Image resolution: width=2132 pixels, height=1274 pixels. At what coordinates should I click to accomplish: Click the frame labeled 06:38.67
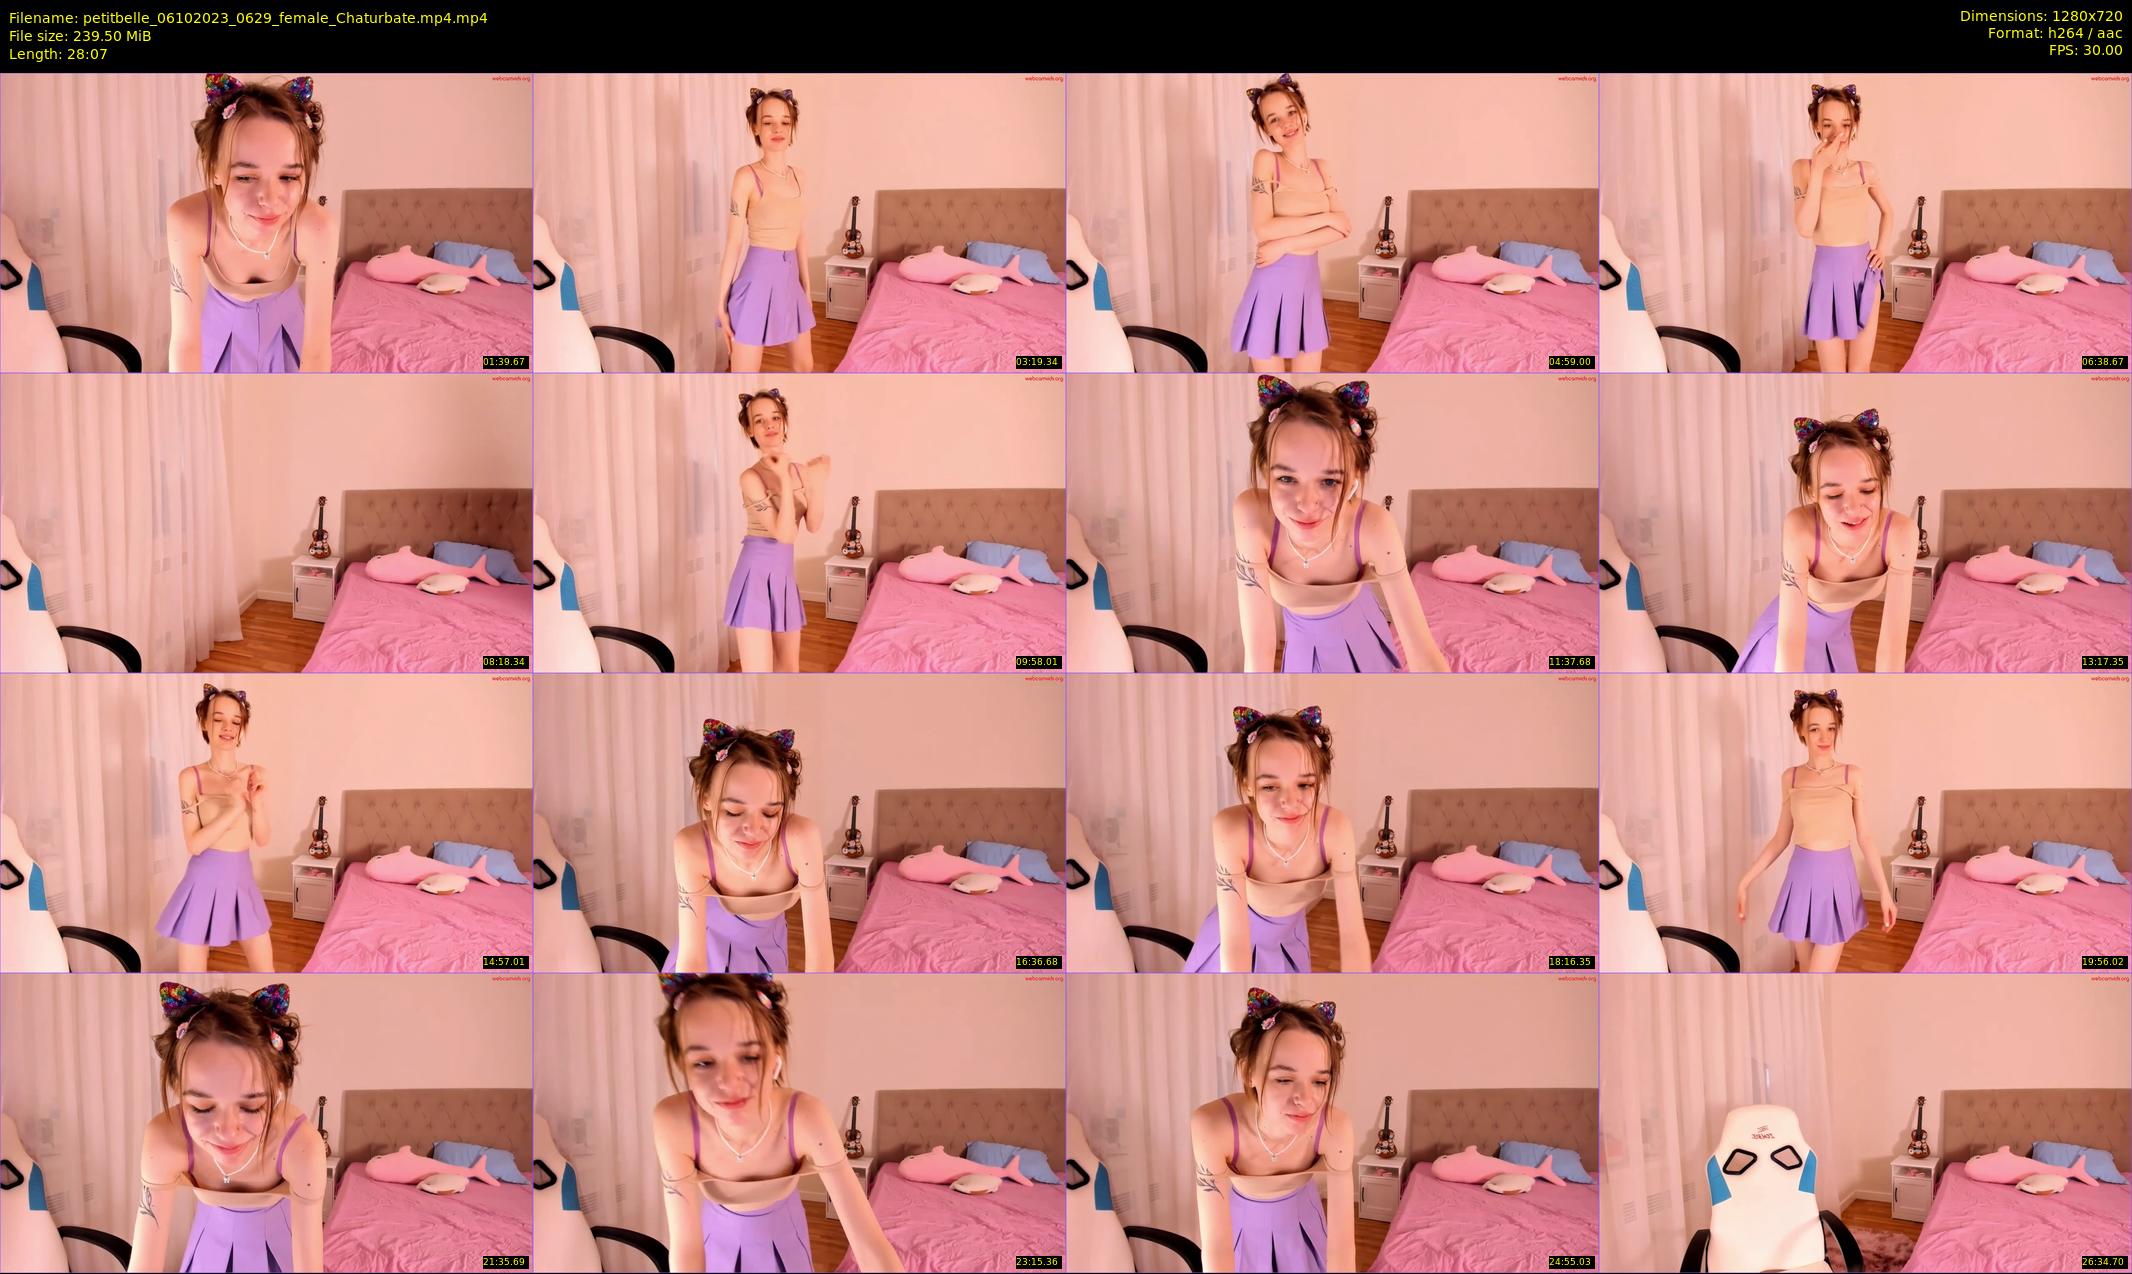[1865, 222]
